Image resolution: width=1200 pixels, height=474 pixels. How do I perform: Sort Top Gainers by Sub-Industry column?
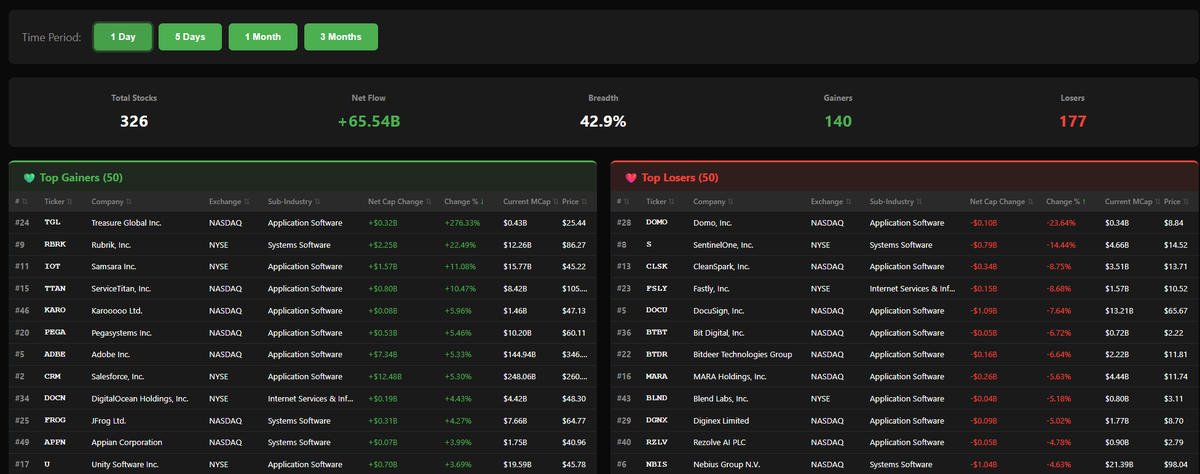click(x=294, y=201)
